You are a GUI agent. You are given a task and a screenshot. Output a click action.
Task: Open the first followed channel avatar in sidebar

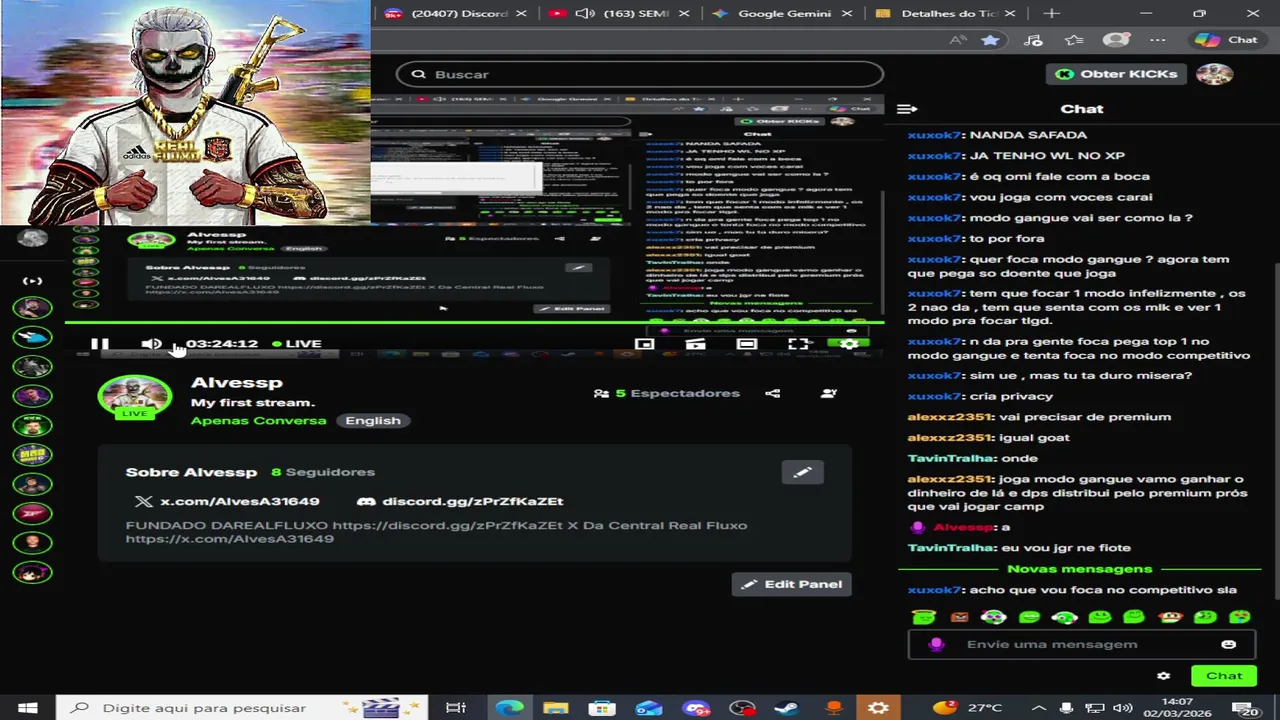tap(32, 309)
